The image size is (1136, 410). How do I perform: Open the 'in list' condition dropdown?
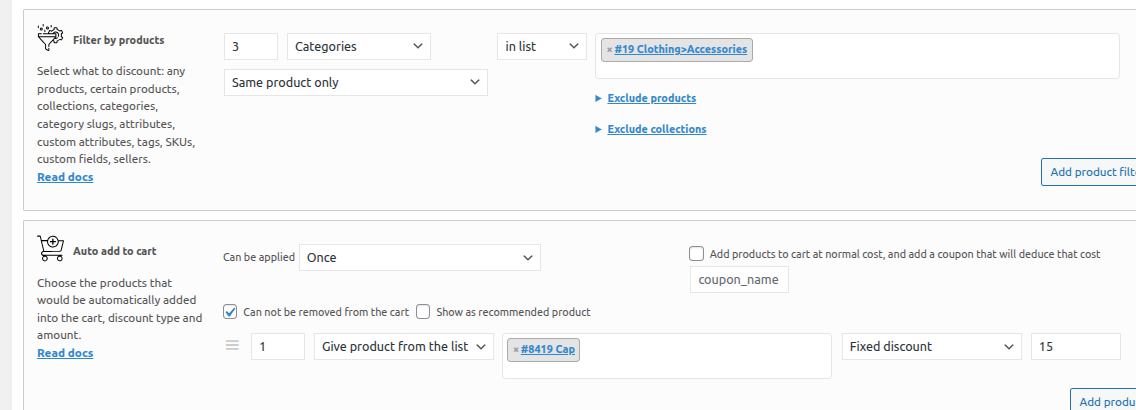pos(541,46)
